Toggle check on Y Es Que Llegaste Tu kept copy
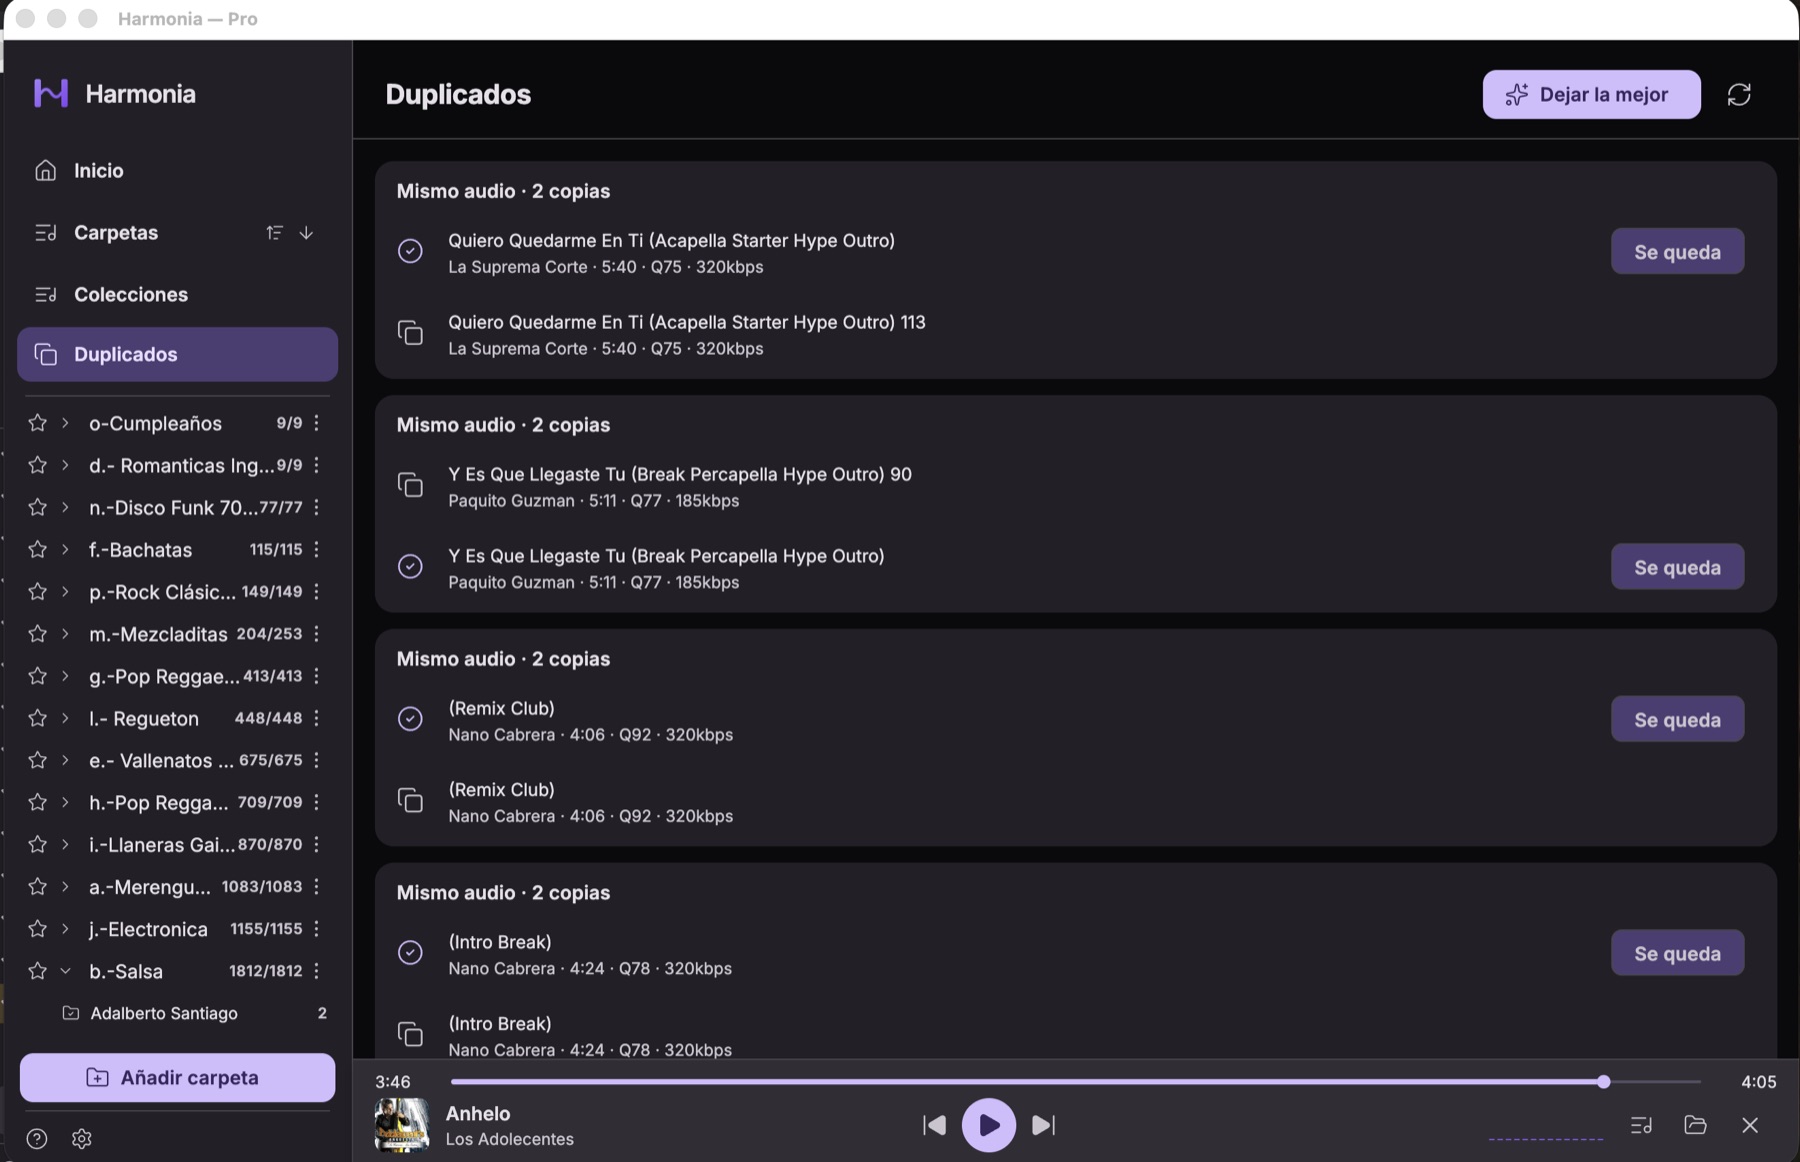1800x1162 pixels. [x=410, y=567]
